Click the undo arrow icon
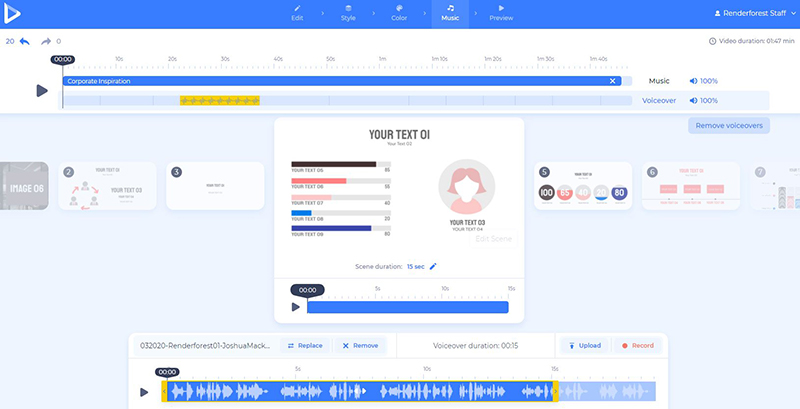This screenshot has width=800, height=409. [24, 41]
